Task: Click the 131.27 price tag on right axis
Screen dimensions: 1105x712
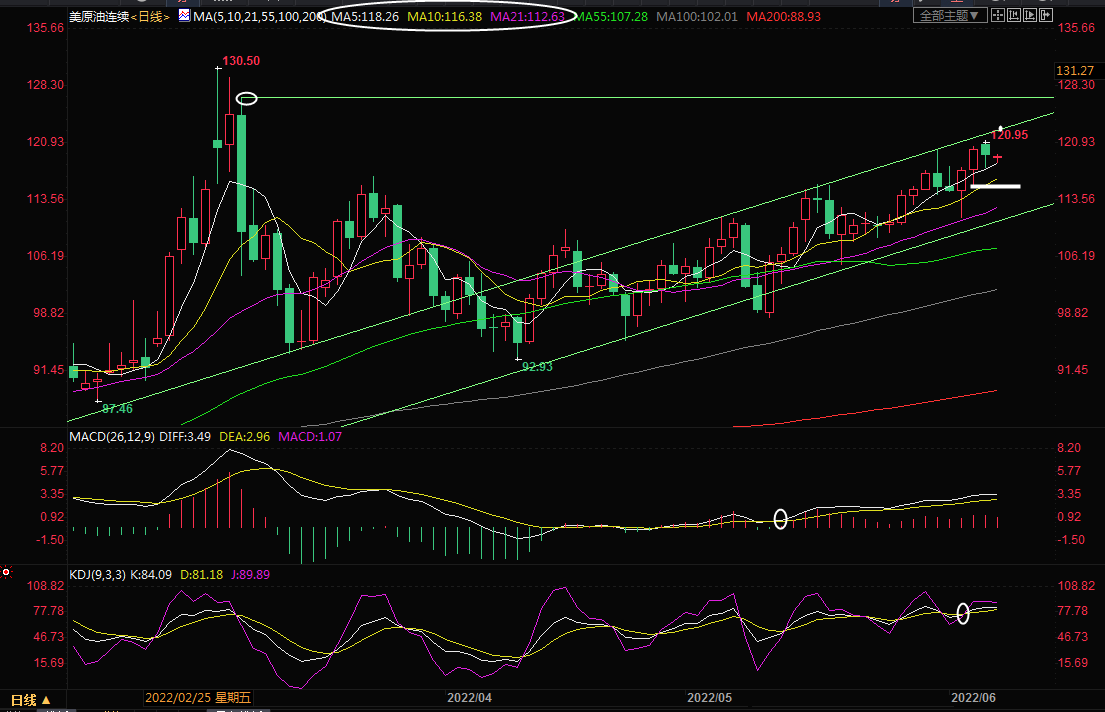Action: click(1075, 70)
